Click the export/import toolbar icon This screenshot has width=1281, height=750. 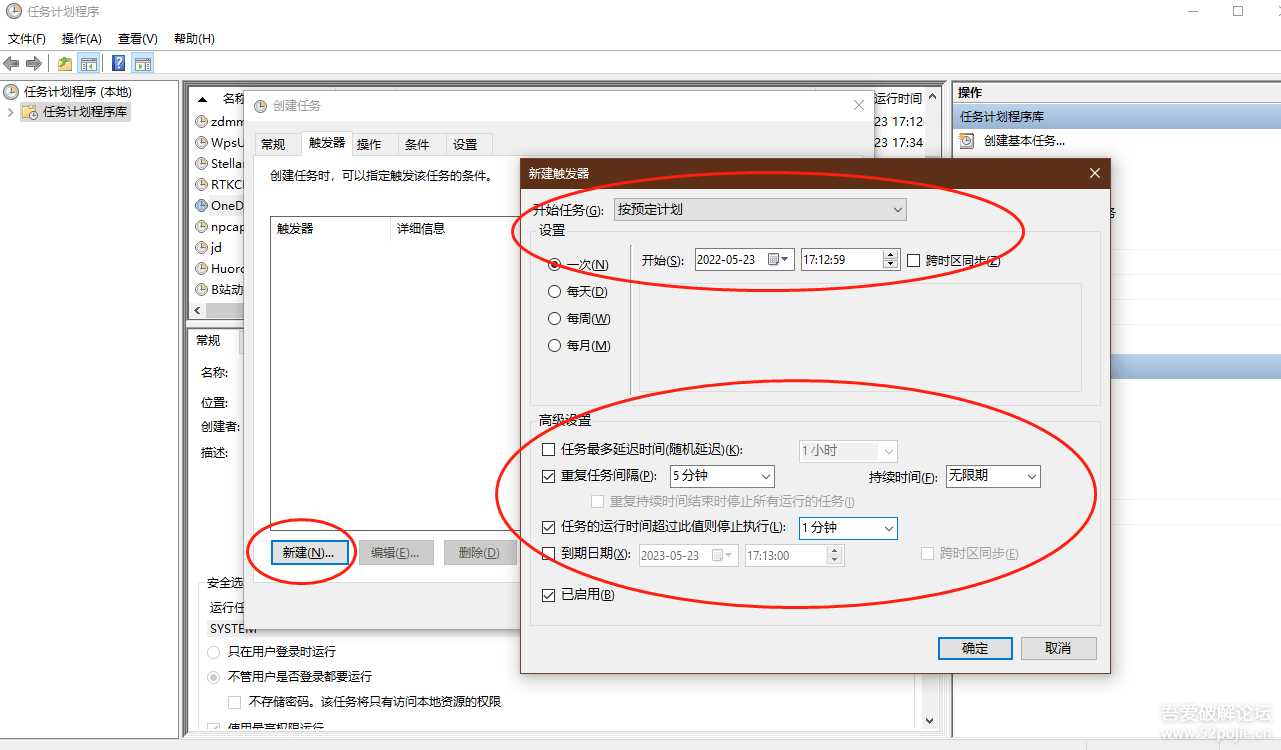(x=64, y=62)
